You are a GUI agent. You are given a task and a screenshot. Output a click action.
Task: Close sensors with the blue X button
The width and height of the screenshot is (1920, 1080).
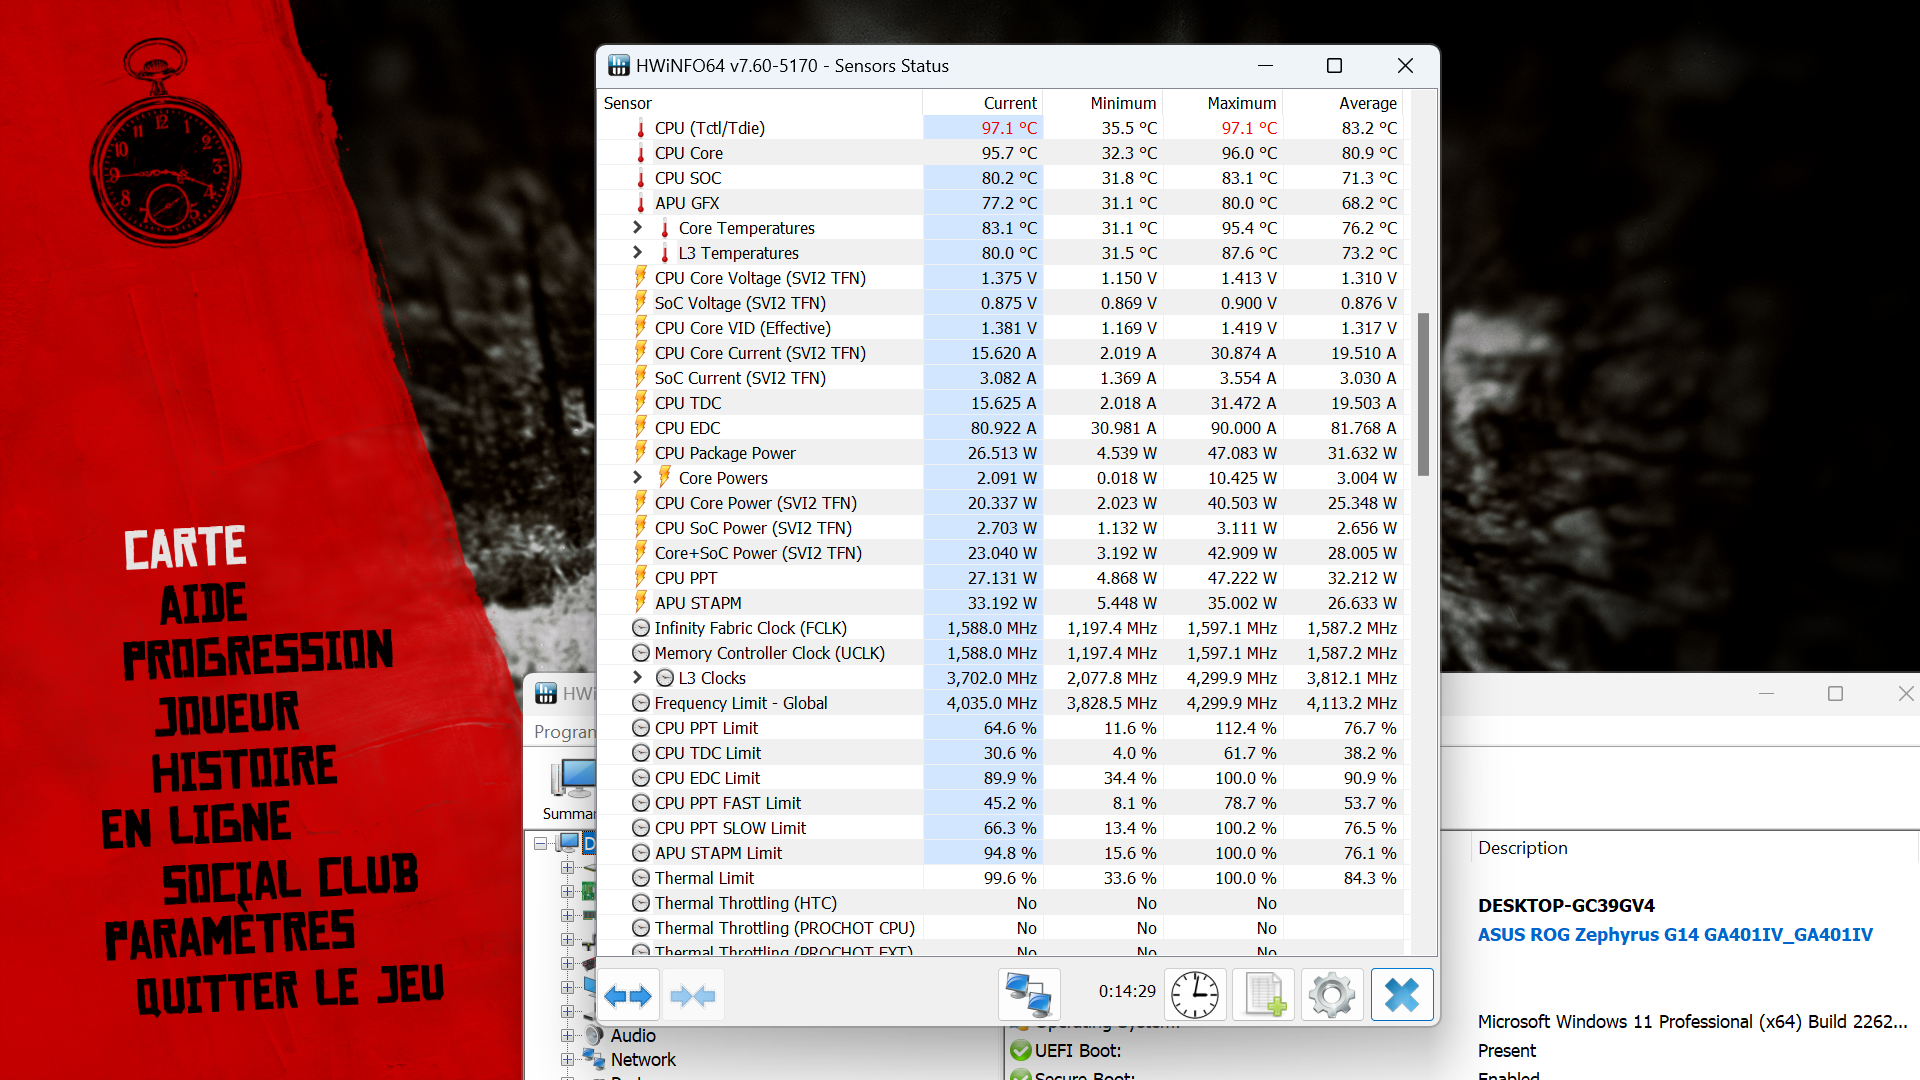1402,995
